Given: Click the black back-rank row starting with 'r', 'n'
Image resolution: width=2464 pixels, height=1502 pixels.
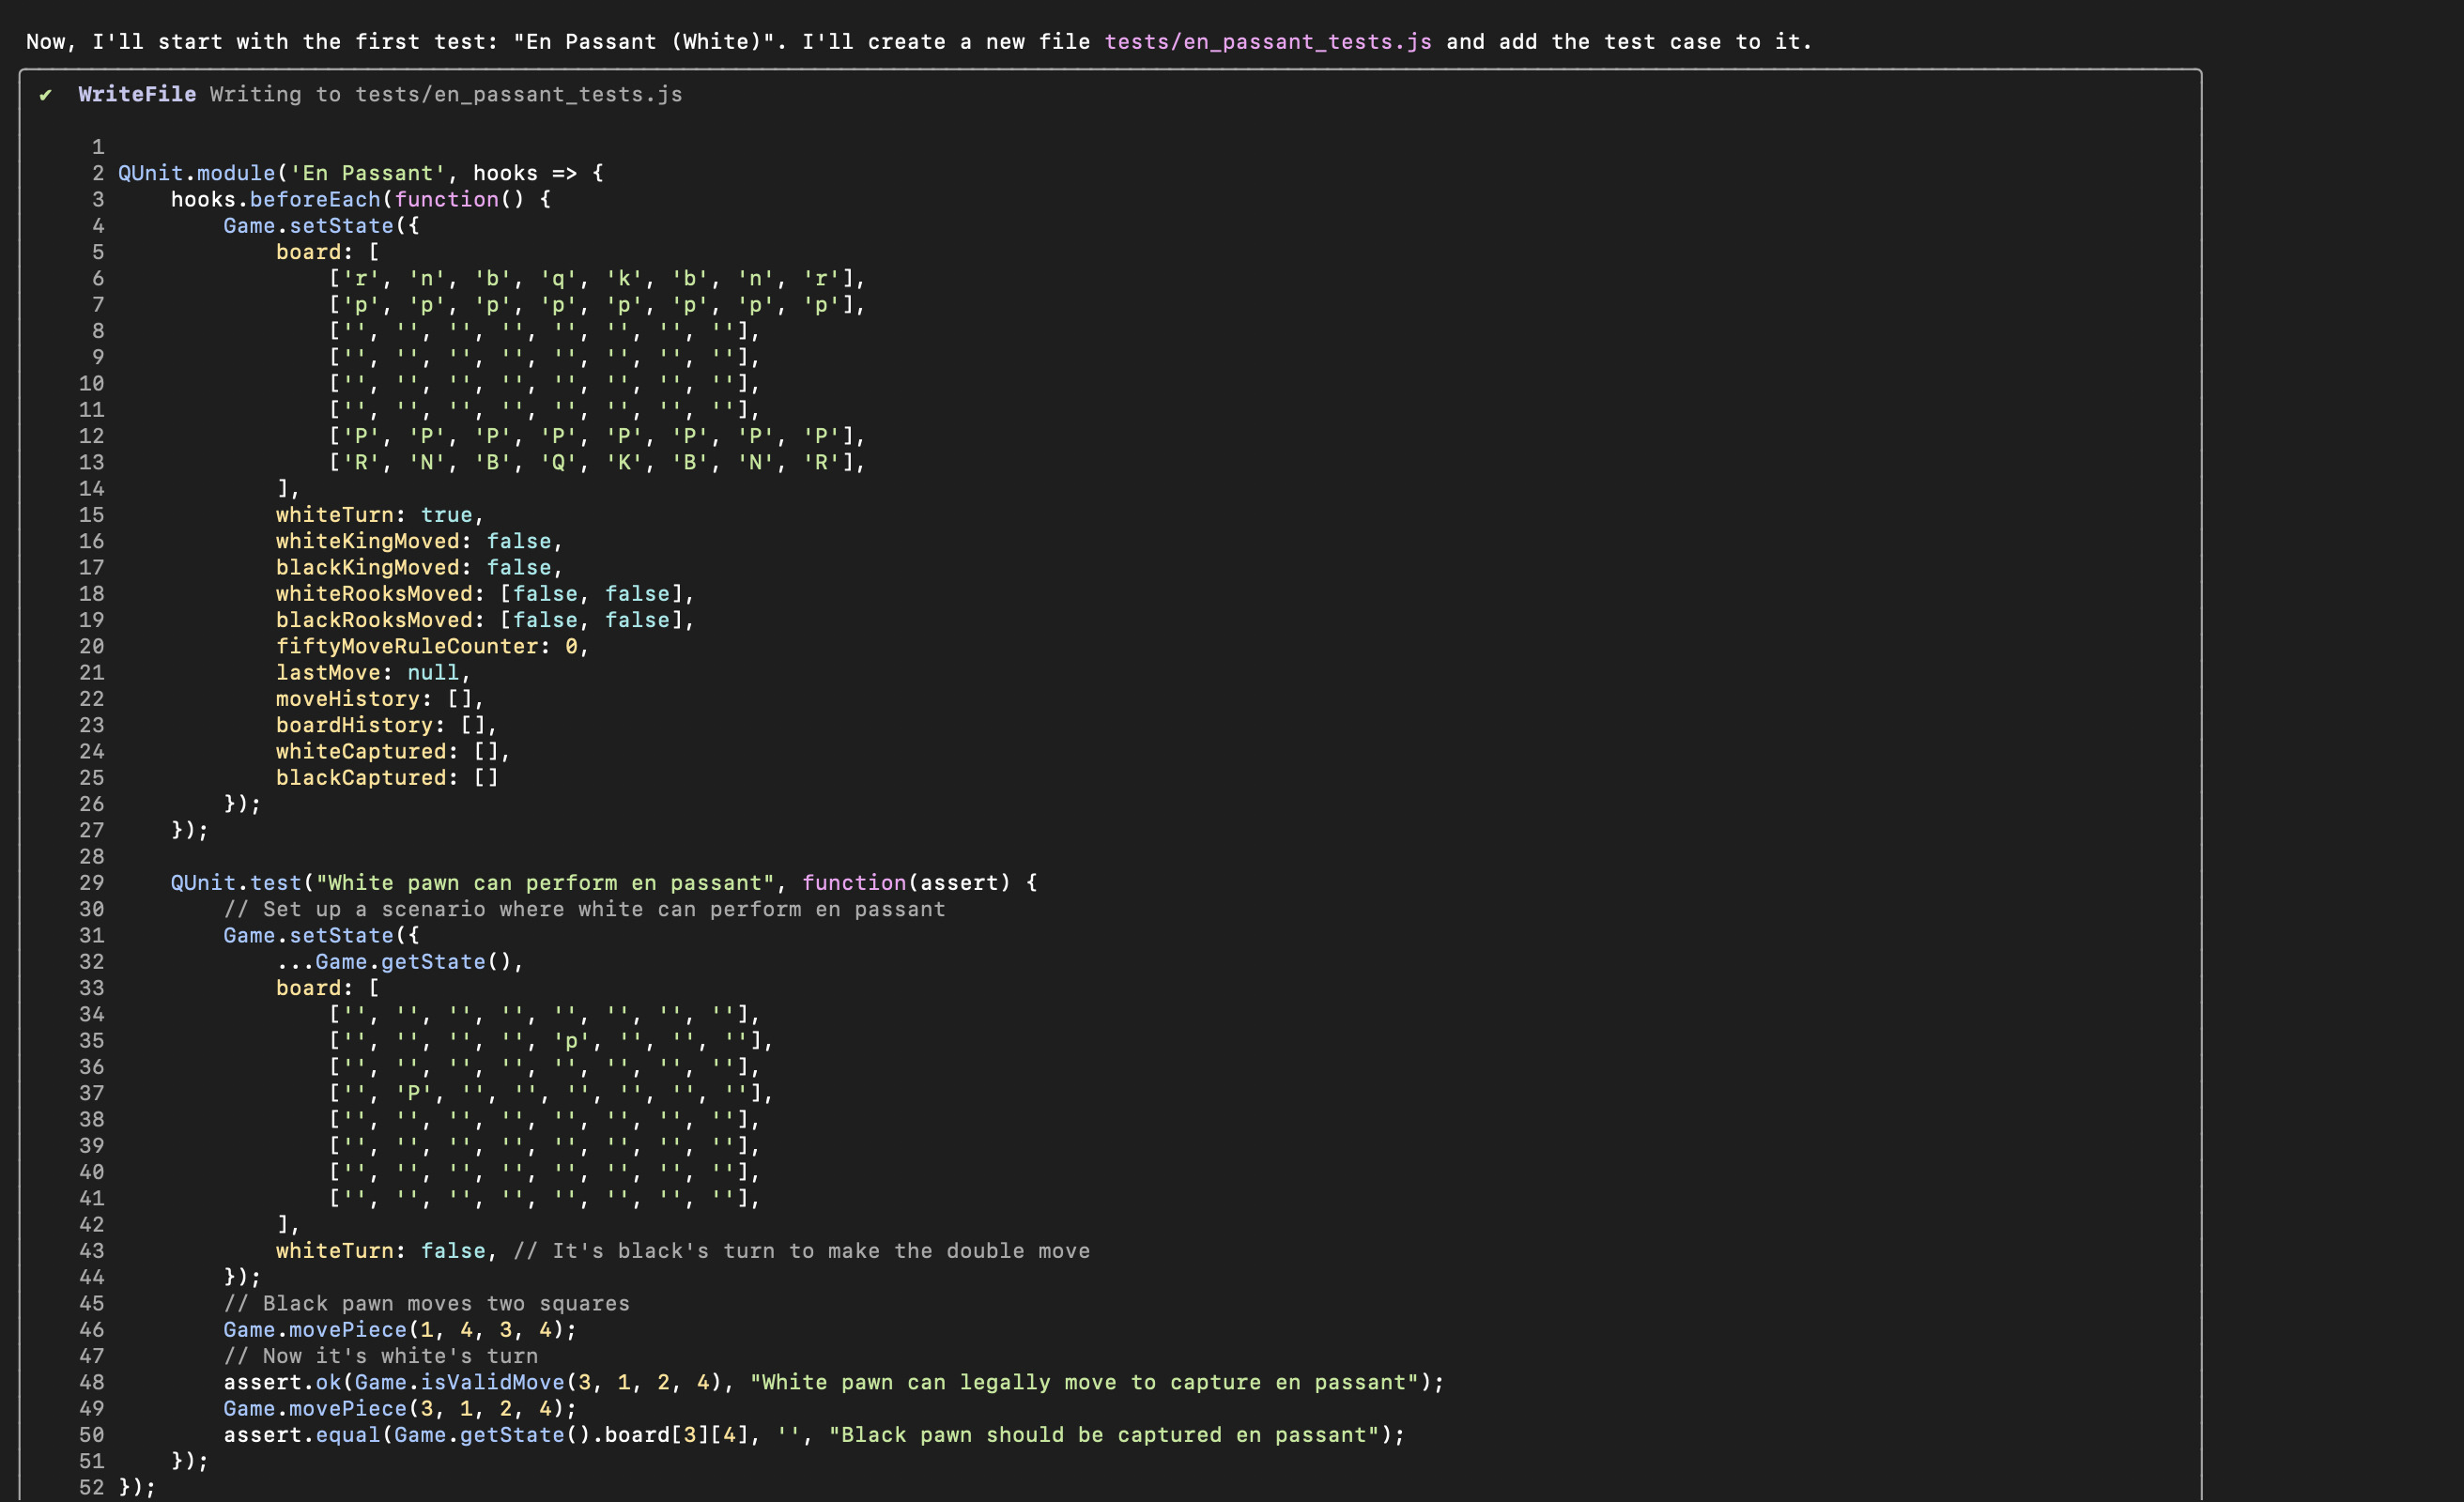Looking at the screenshot, I should (x=597, y=278).
